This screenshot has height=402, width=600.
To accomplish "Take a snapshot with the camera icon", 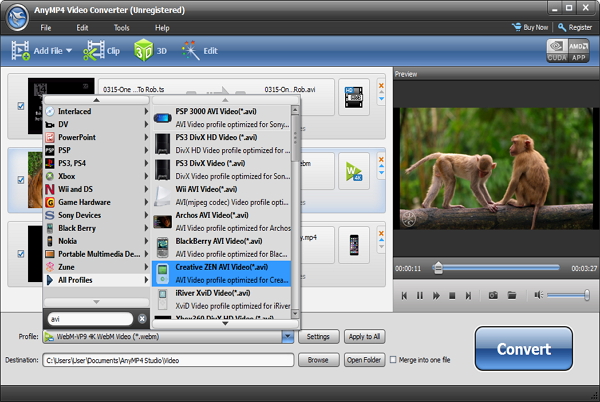I will (493, 295).
